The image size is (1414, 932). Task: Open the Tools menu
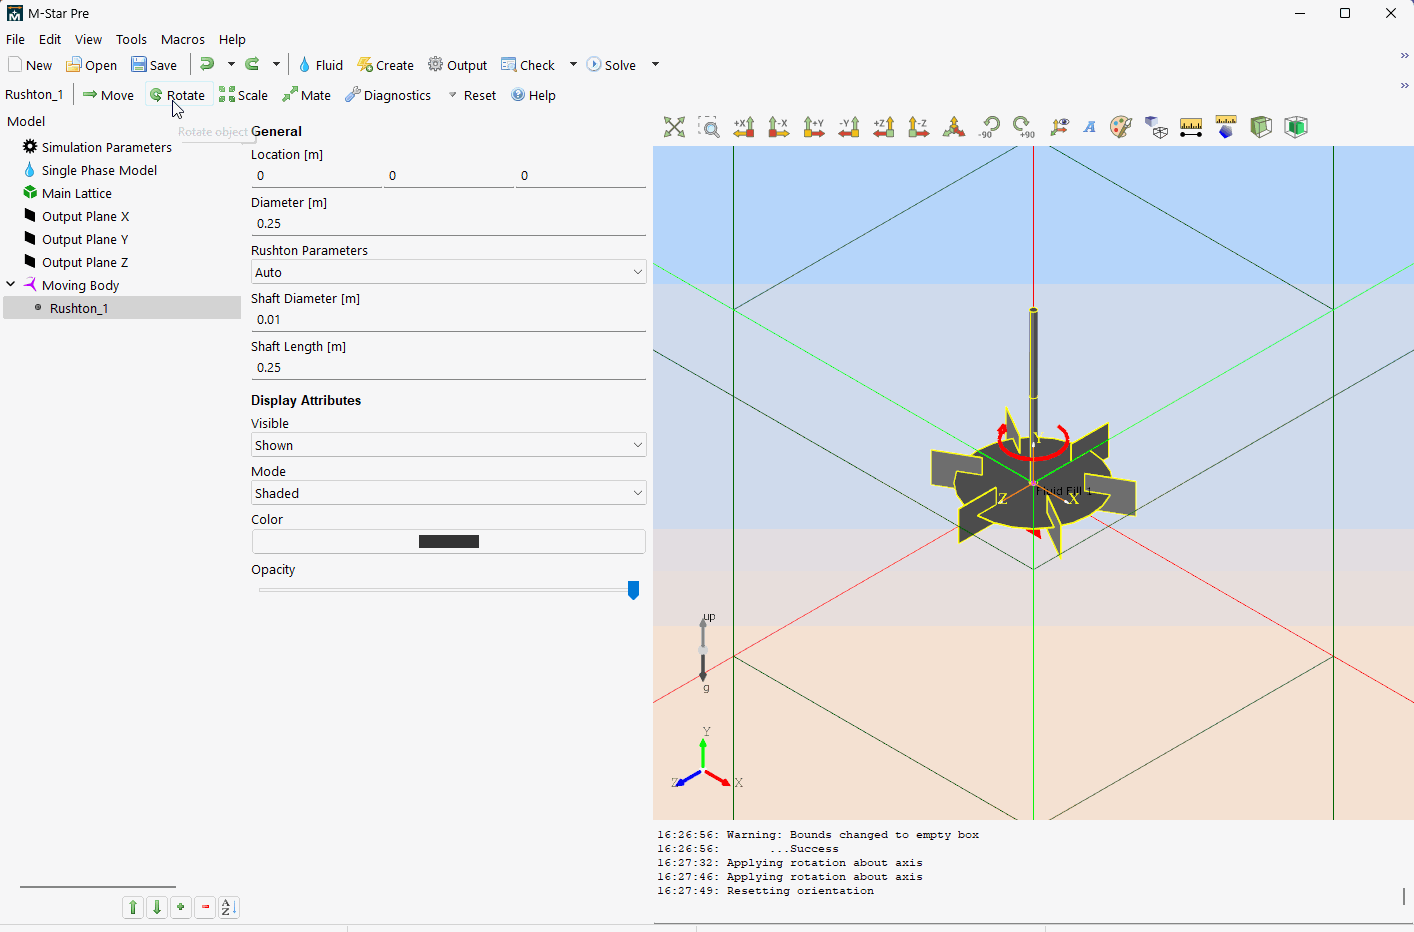click(131, 39)
